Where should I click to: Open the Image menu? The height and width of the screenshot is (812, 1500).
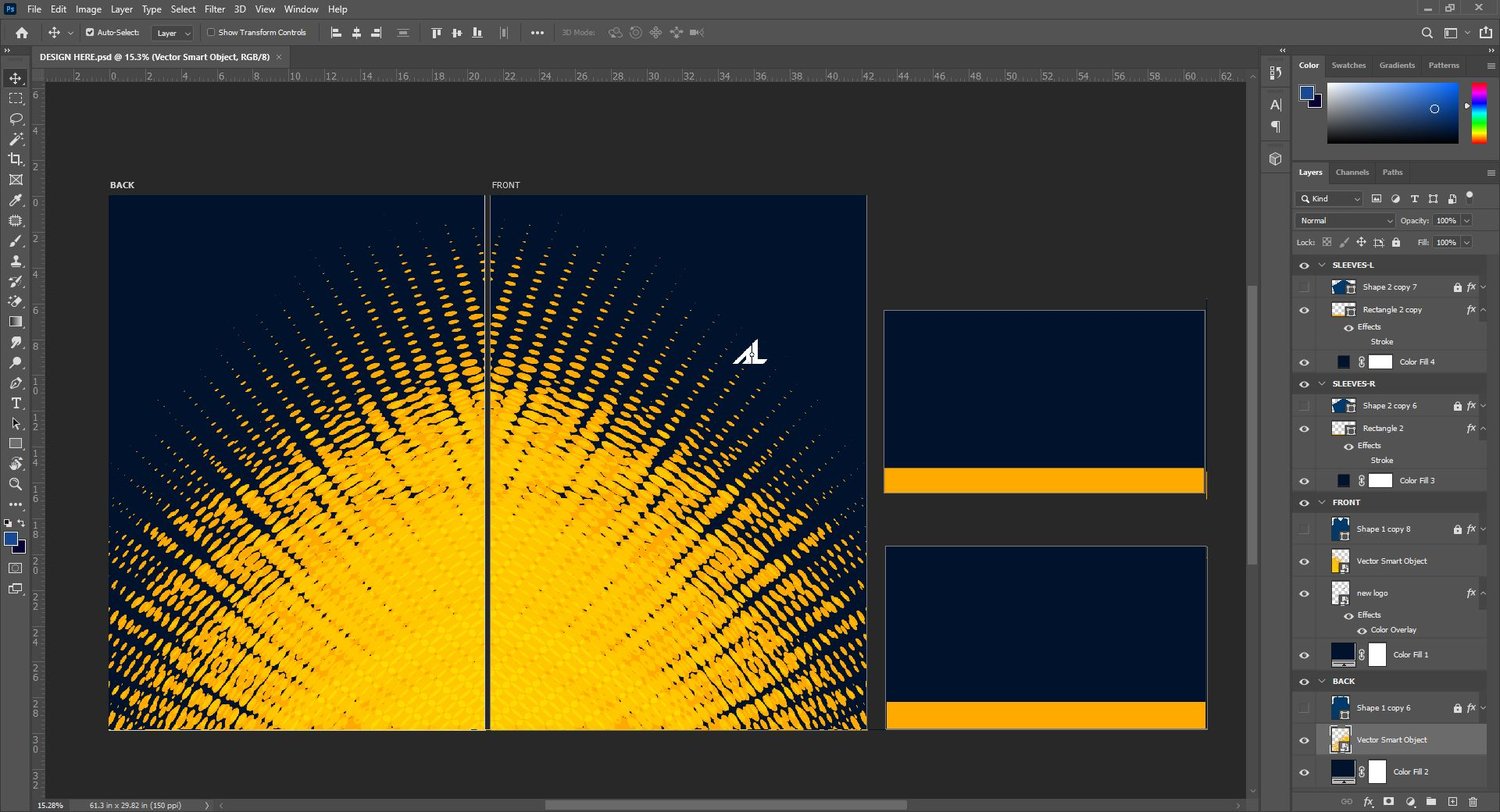[x=88, y=9]
